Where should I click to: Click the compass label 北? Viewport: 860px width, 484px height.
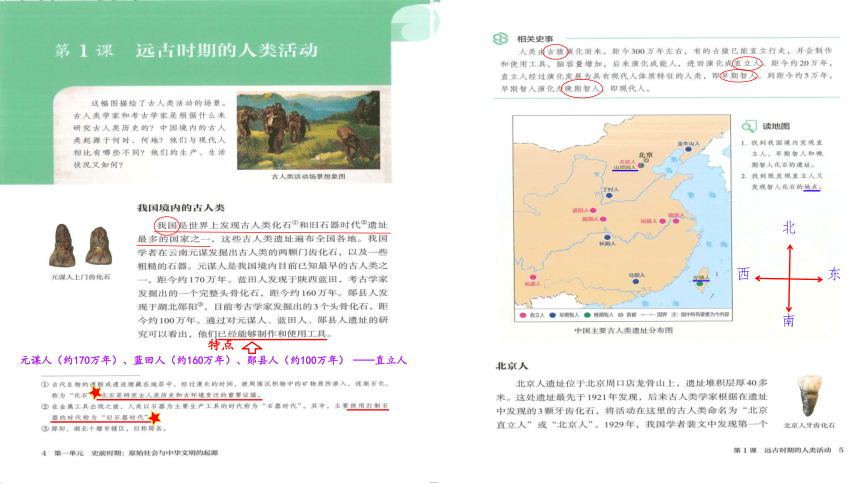(x=789, y=228)
